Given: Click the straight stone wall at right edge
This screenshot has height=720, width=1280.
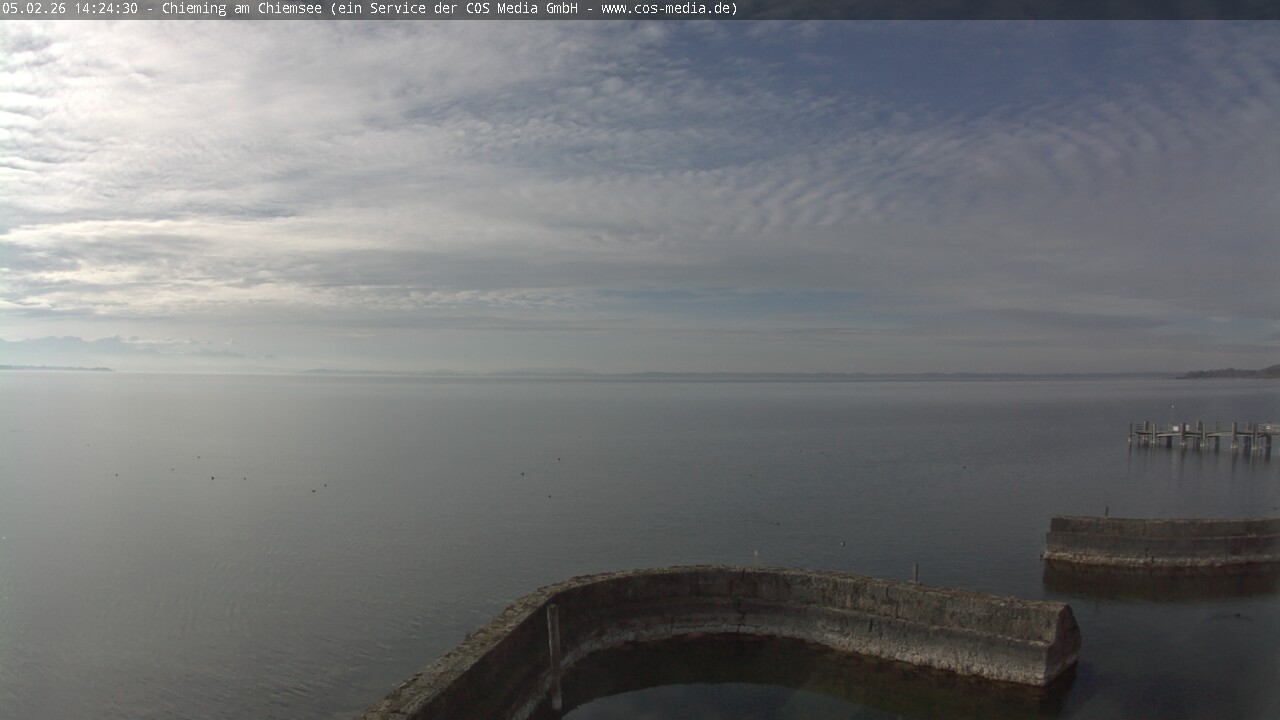Looking at the screenshot, I should click(1162, 541).
